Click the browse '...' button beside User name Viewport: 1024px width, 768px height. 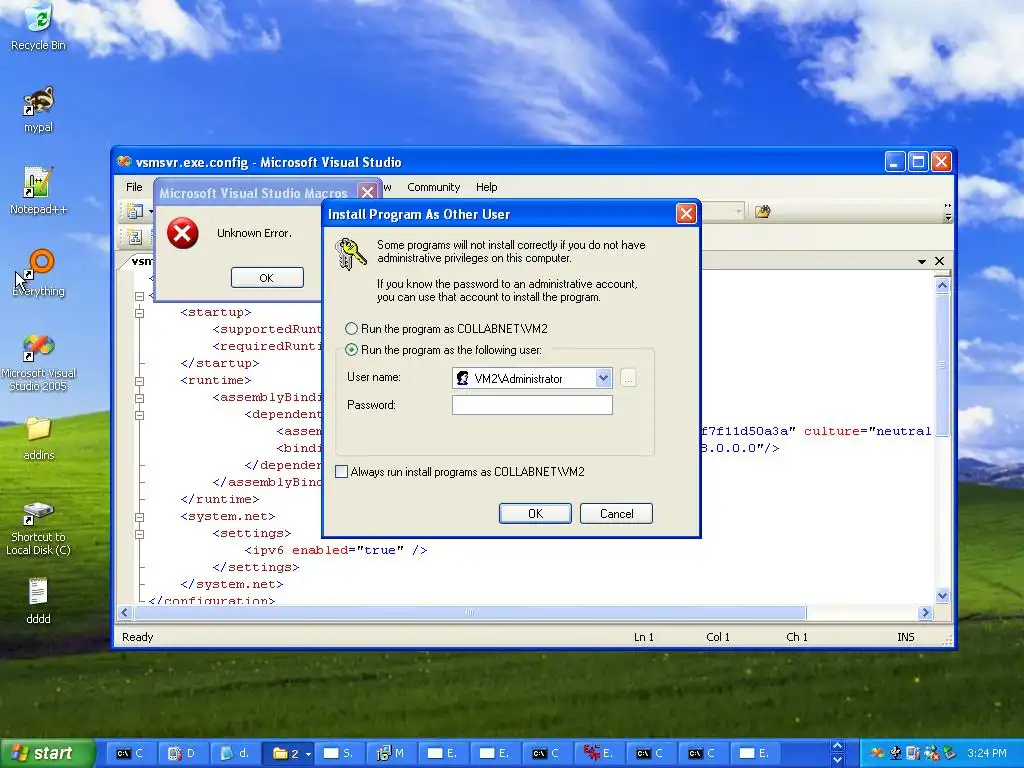click(628, 378)
